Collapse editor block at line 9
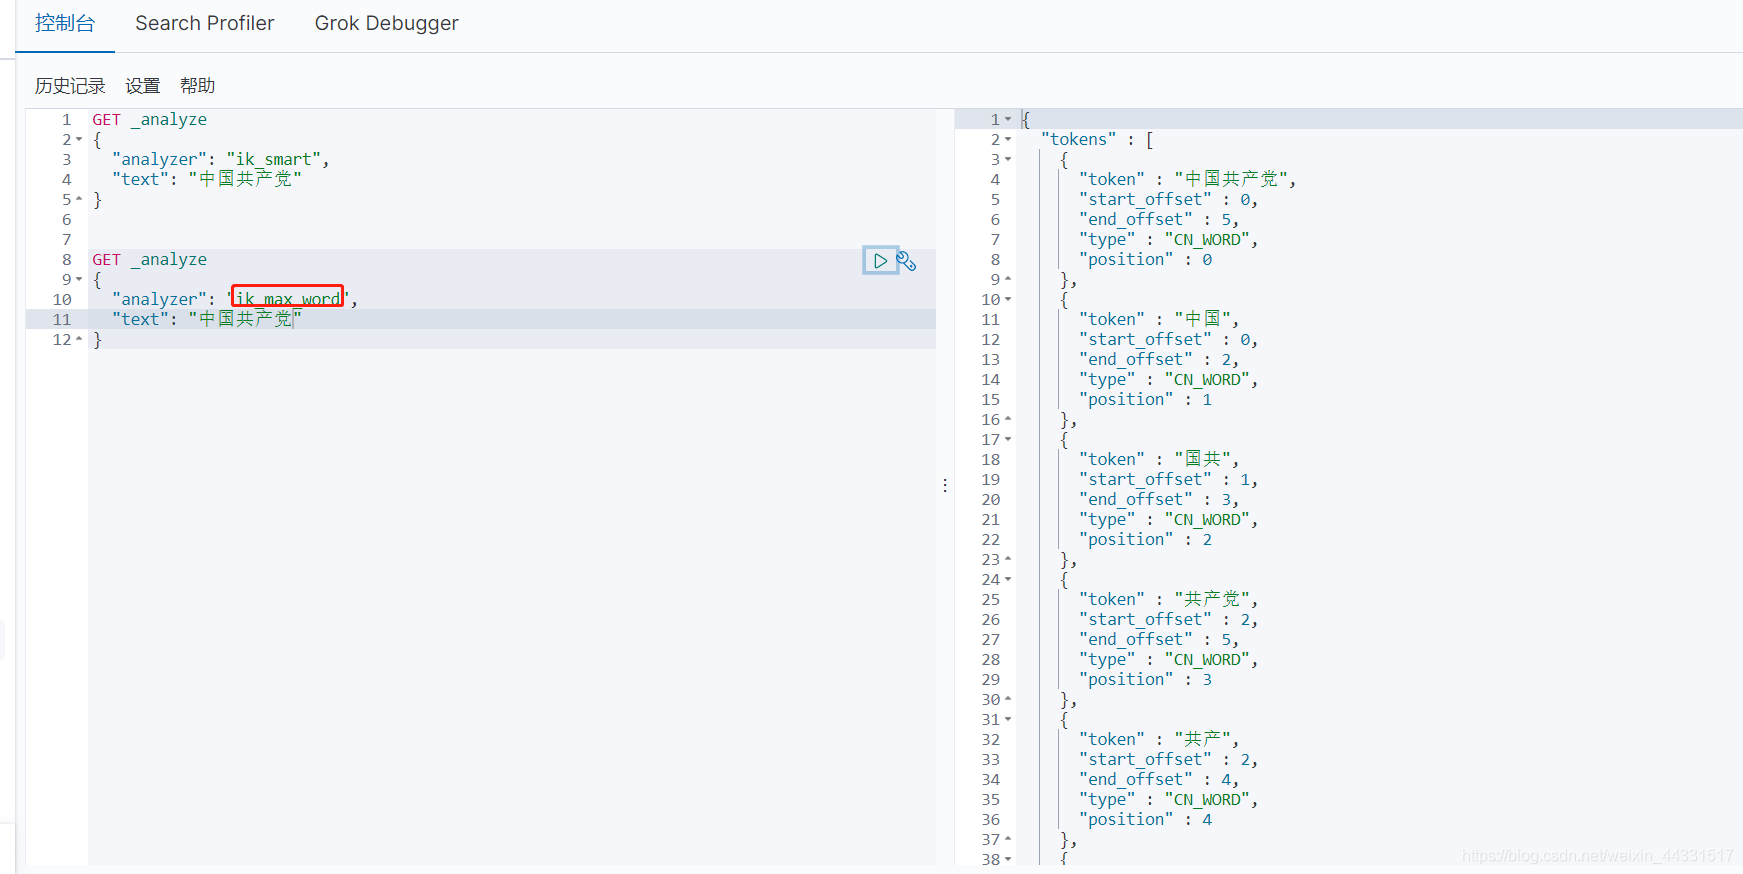Screen dimensions: 1743x874 [x=79, y=280]
